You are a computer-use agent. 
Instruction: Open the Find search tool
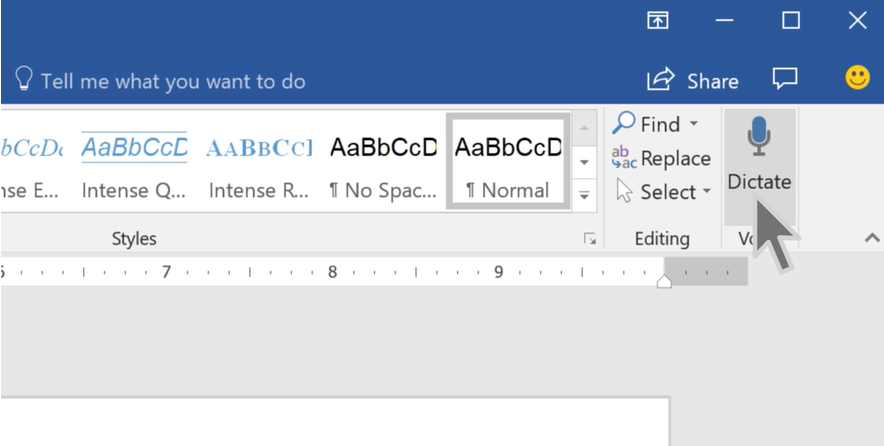(649, 124)
